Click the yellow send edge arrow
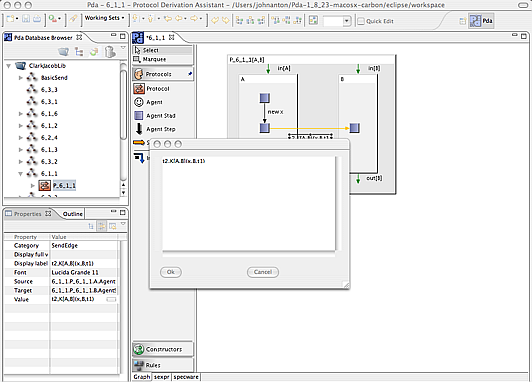Viewport: 532px width, 382px height. 309,128
